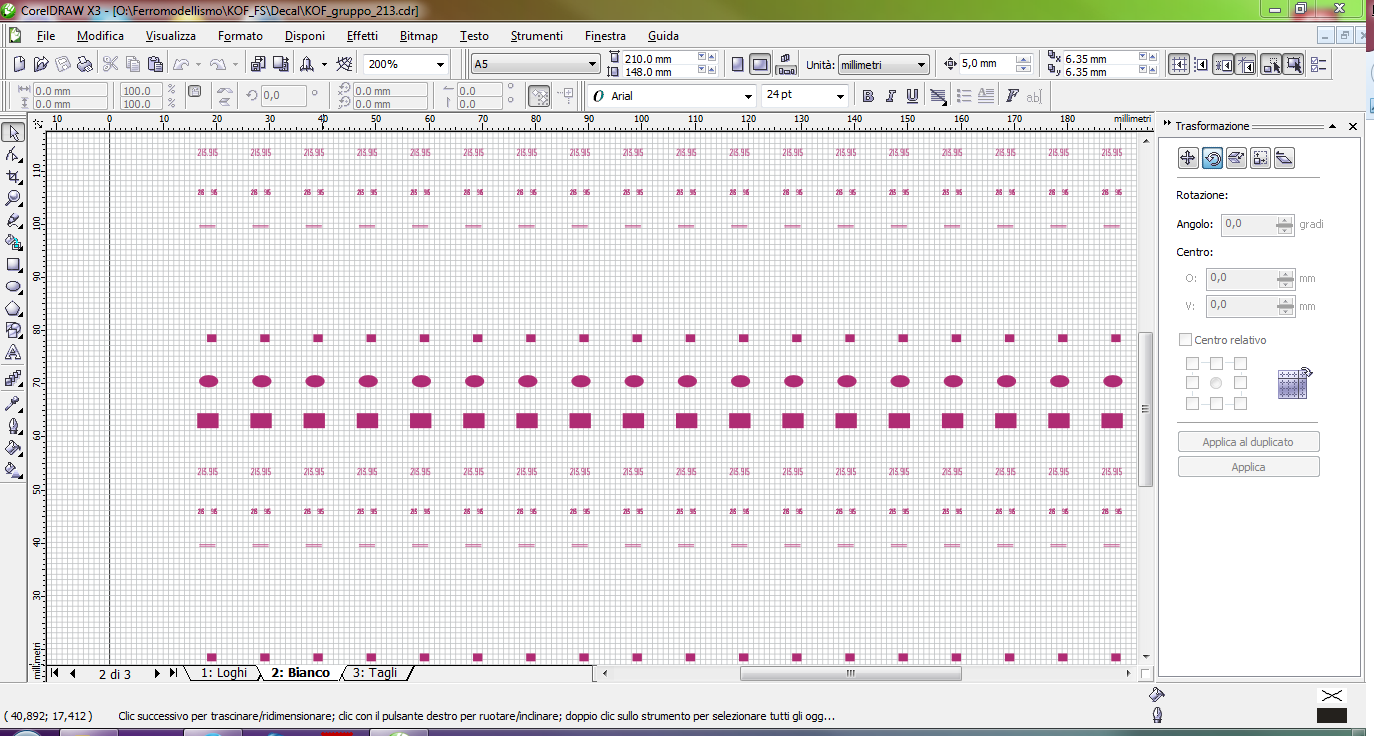Viewport: 1374px width, 736px height.
Task: Select the Basic Shapes tool
Action: pyautogui.click(x=13, y=331)
